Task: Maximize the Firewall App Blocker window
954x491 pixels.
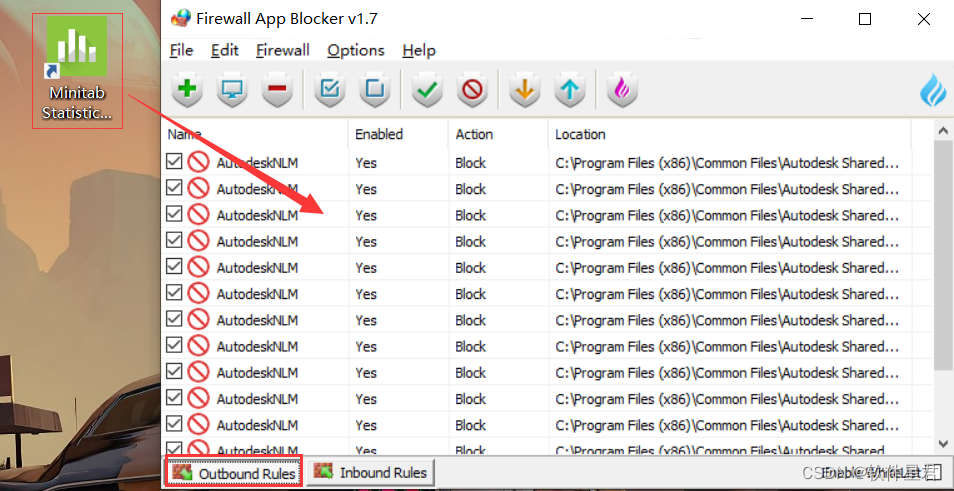Action: pos(865,19)
